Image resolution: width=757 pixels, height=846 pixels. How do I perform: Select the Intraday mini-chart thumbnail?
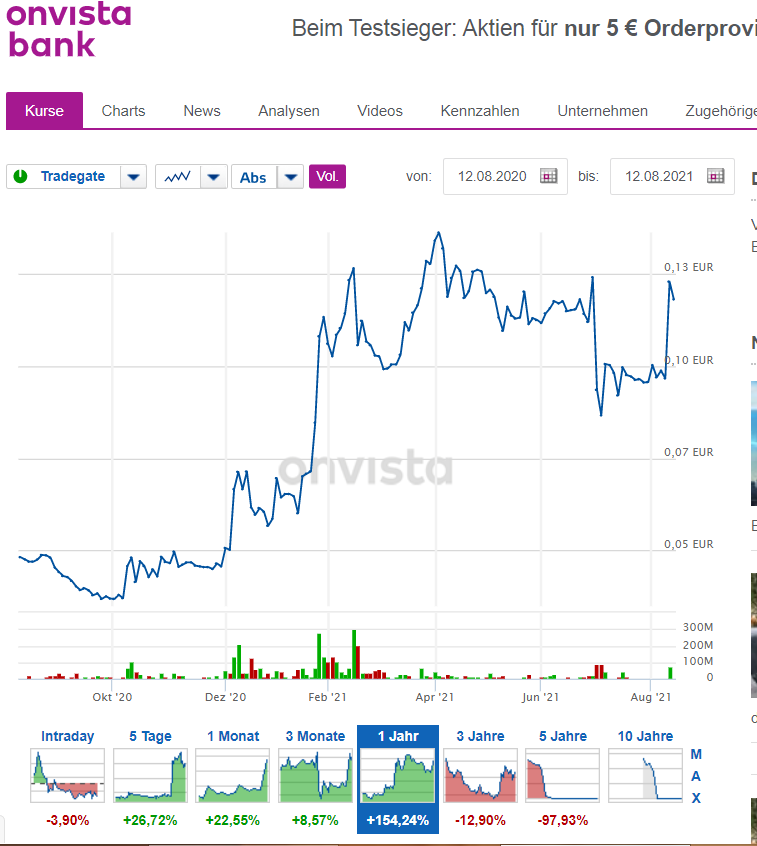(x=67, y=775)
